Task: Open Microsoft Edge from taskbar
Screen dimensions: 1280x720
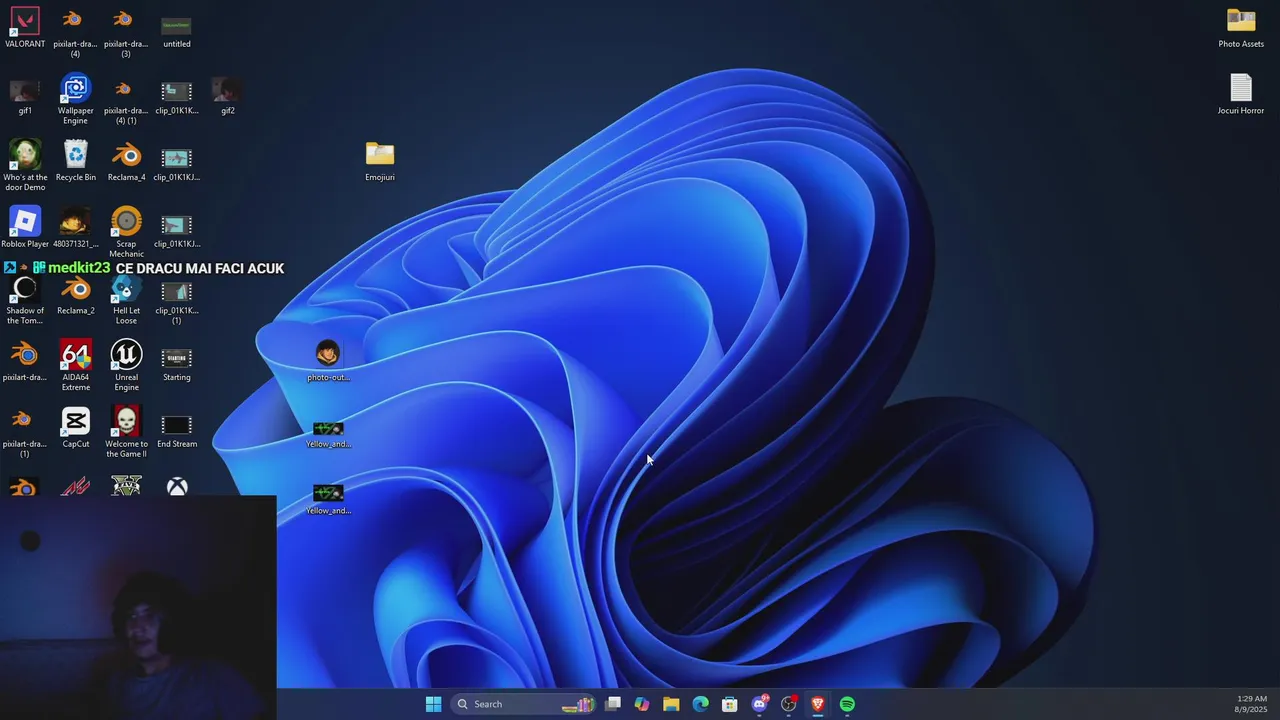Action: (701, 704)
